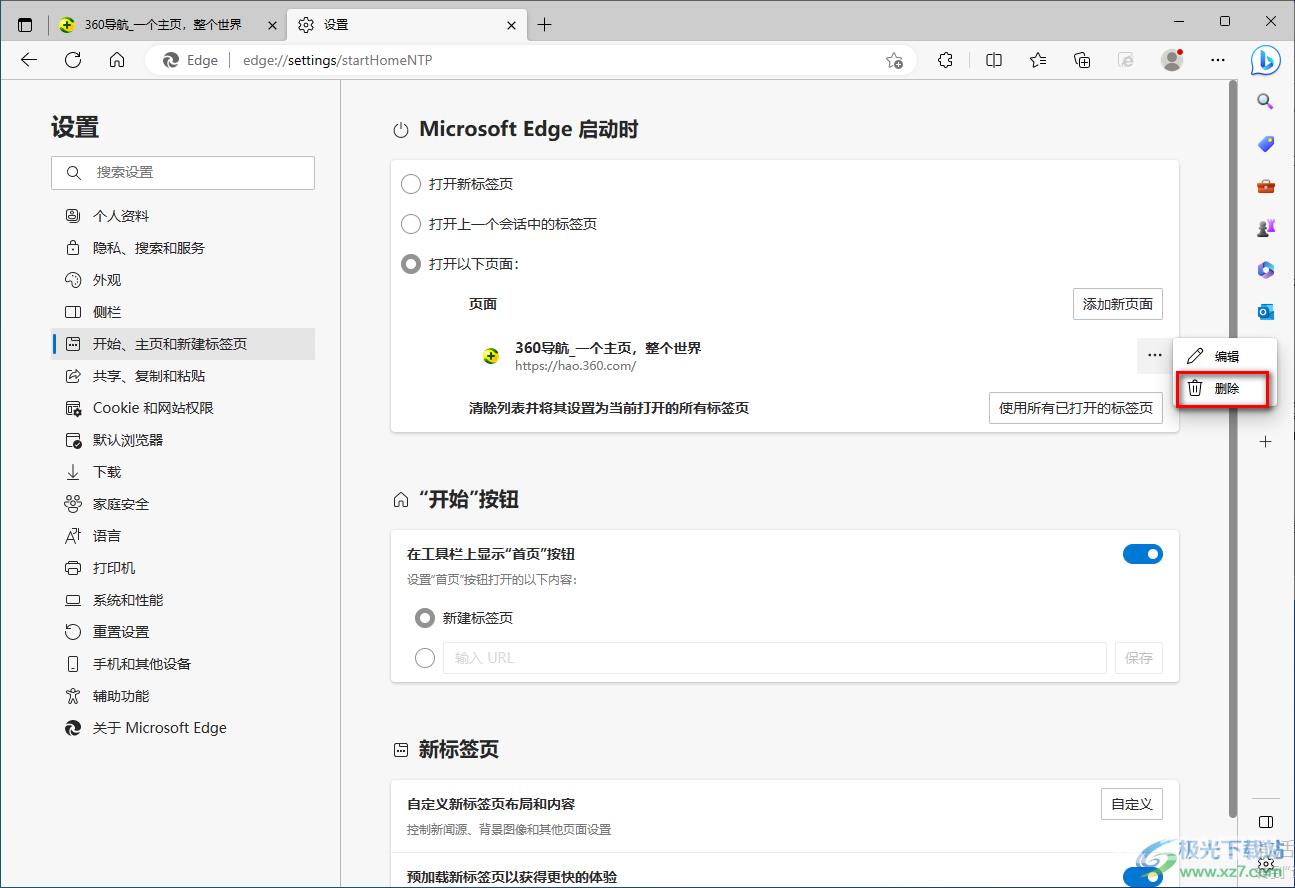Toggle 在工具栏上显示“首页”按钮 switch
Viewport: 1295px width, 888px height.
1143,554
